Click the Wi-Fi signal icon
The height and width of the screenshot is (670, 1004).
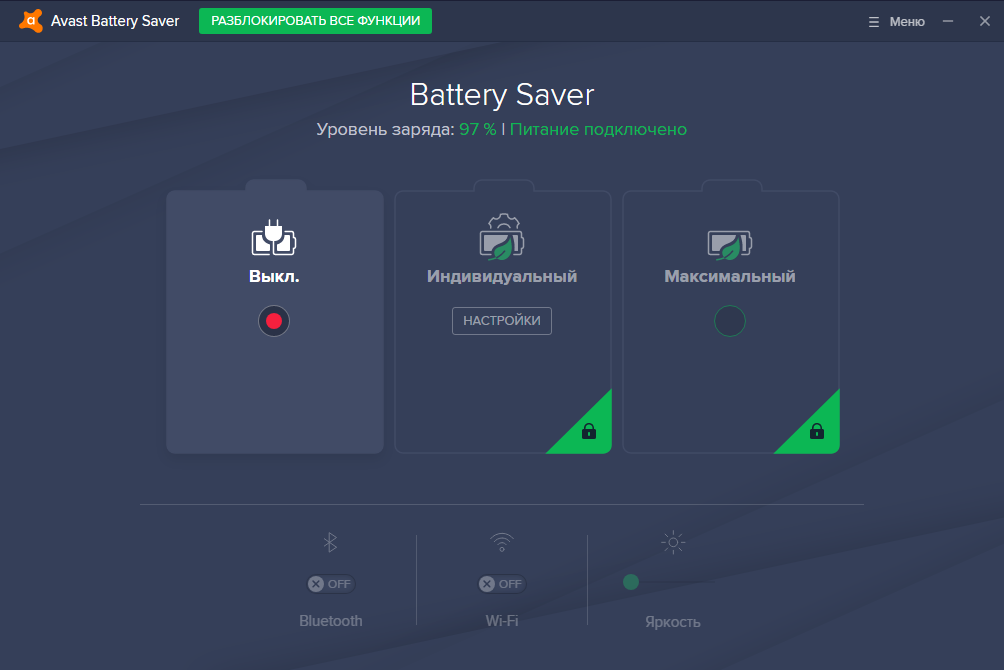[x=502, y=543]
